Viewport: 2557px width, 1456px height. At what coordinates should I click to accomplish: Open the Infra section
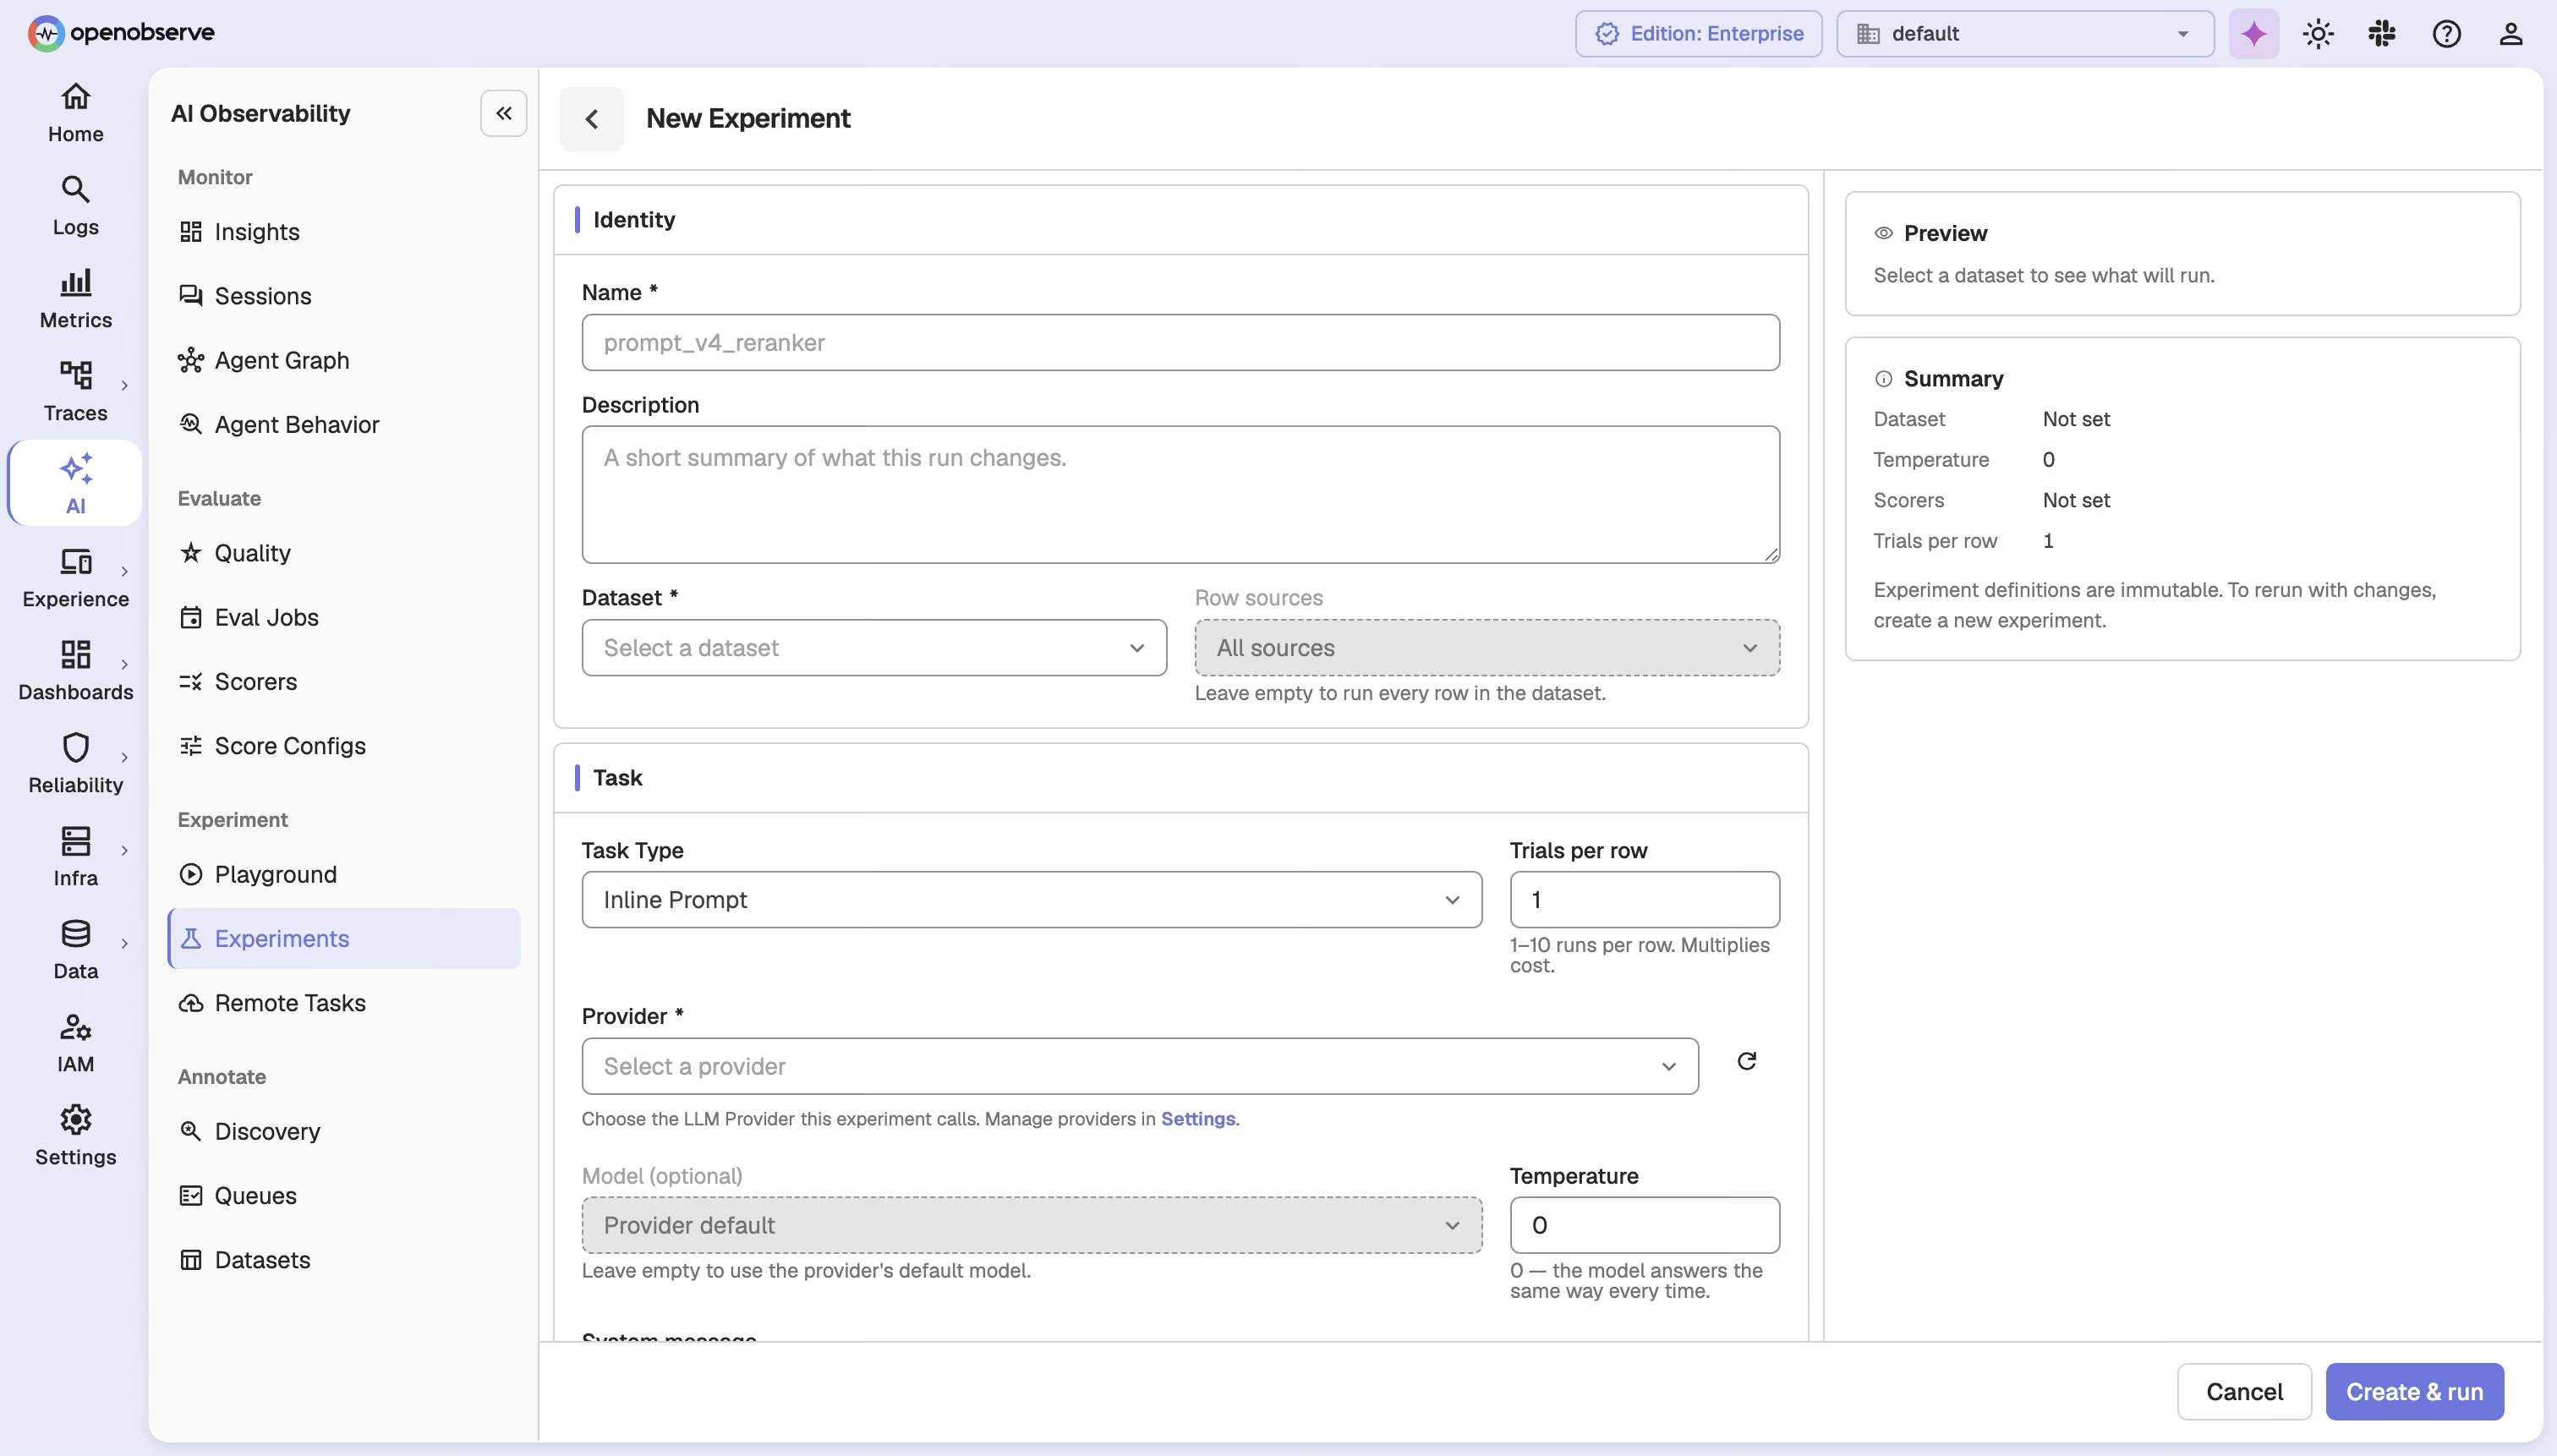pyautogui.click(x=75, y=857)
